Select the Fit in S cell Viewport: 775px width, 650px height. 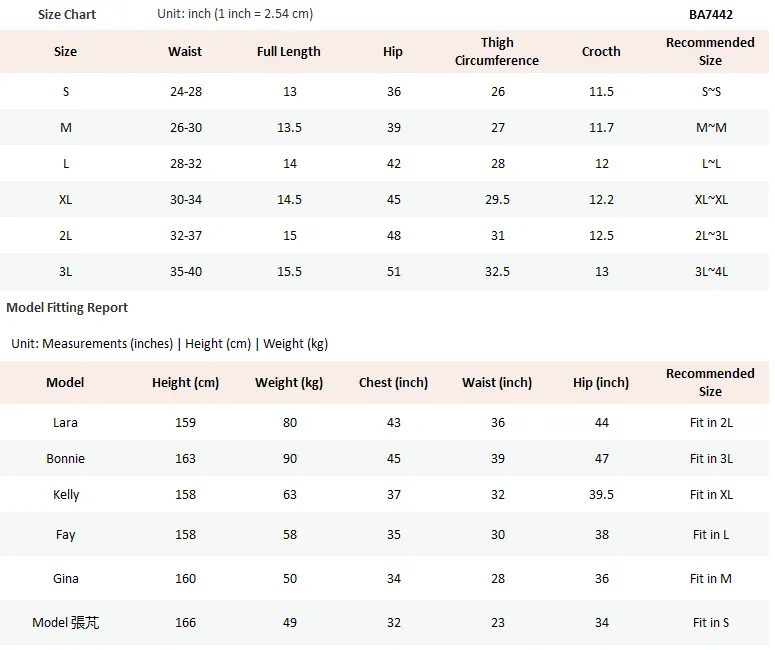tap(711, 623)
